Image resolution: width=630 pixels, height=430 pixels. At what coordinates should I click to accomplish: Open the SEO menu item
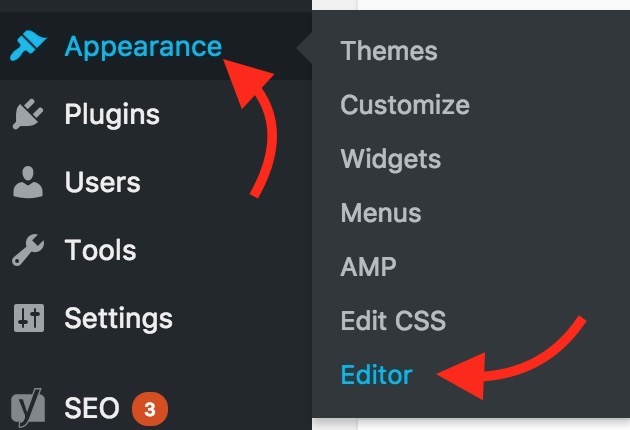(x=92, y=408)
